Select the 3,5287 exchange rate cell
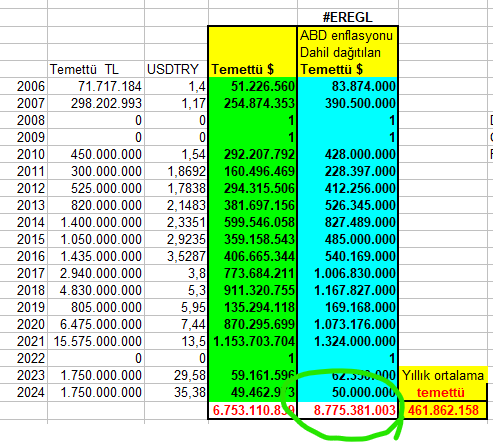The image size is (493, 443). point(176,256)
